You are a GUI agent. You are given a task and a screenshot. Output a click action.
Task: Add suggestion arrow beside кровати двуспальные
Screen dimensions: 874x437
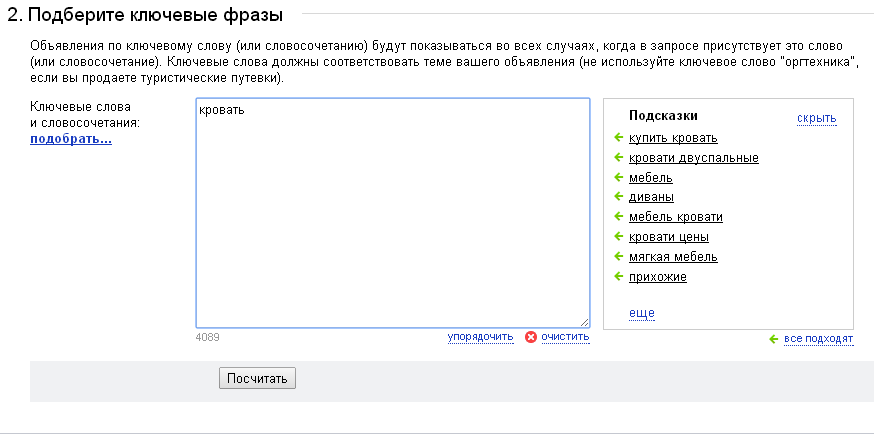click(618, 158)
